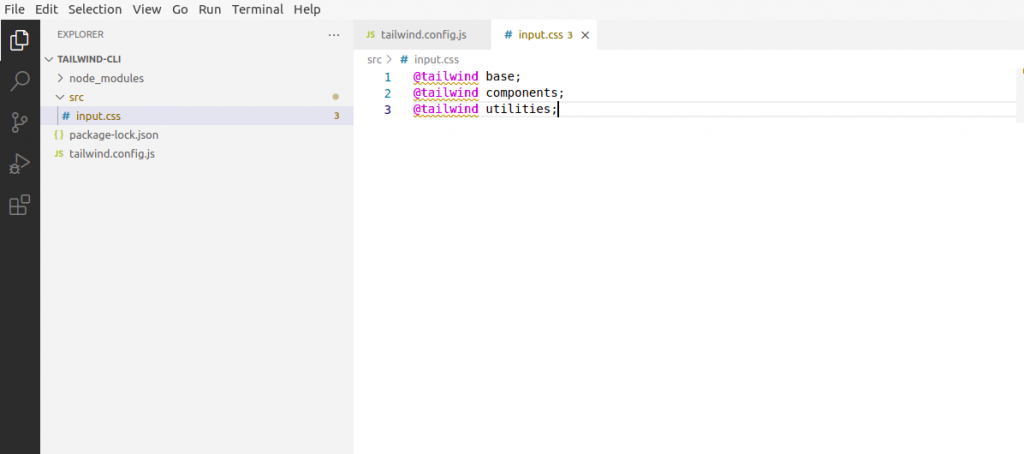Open the Terminal menu
1024x454 pixels.
click(x=257, y=9)
